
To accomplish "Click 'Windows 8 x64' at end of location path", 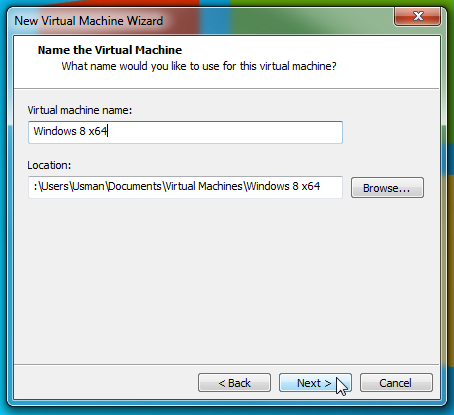I will [283, 186].
